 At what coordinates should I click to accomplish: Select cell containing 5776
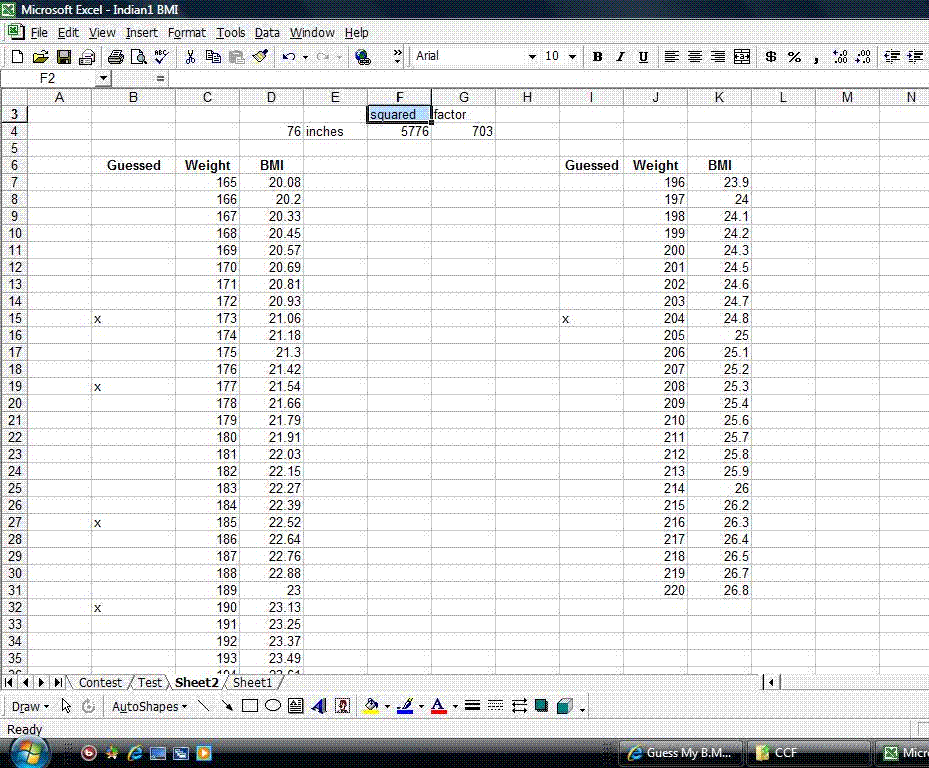399,131
